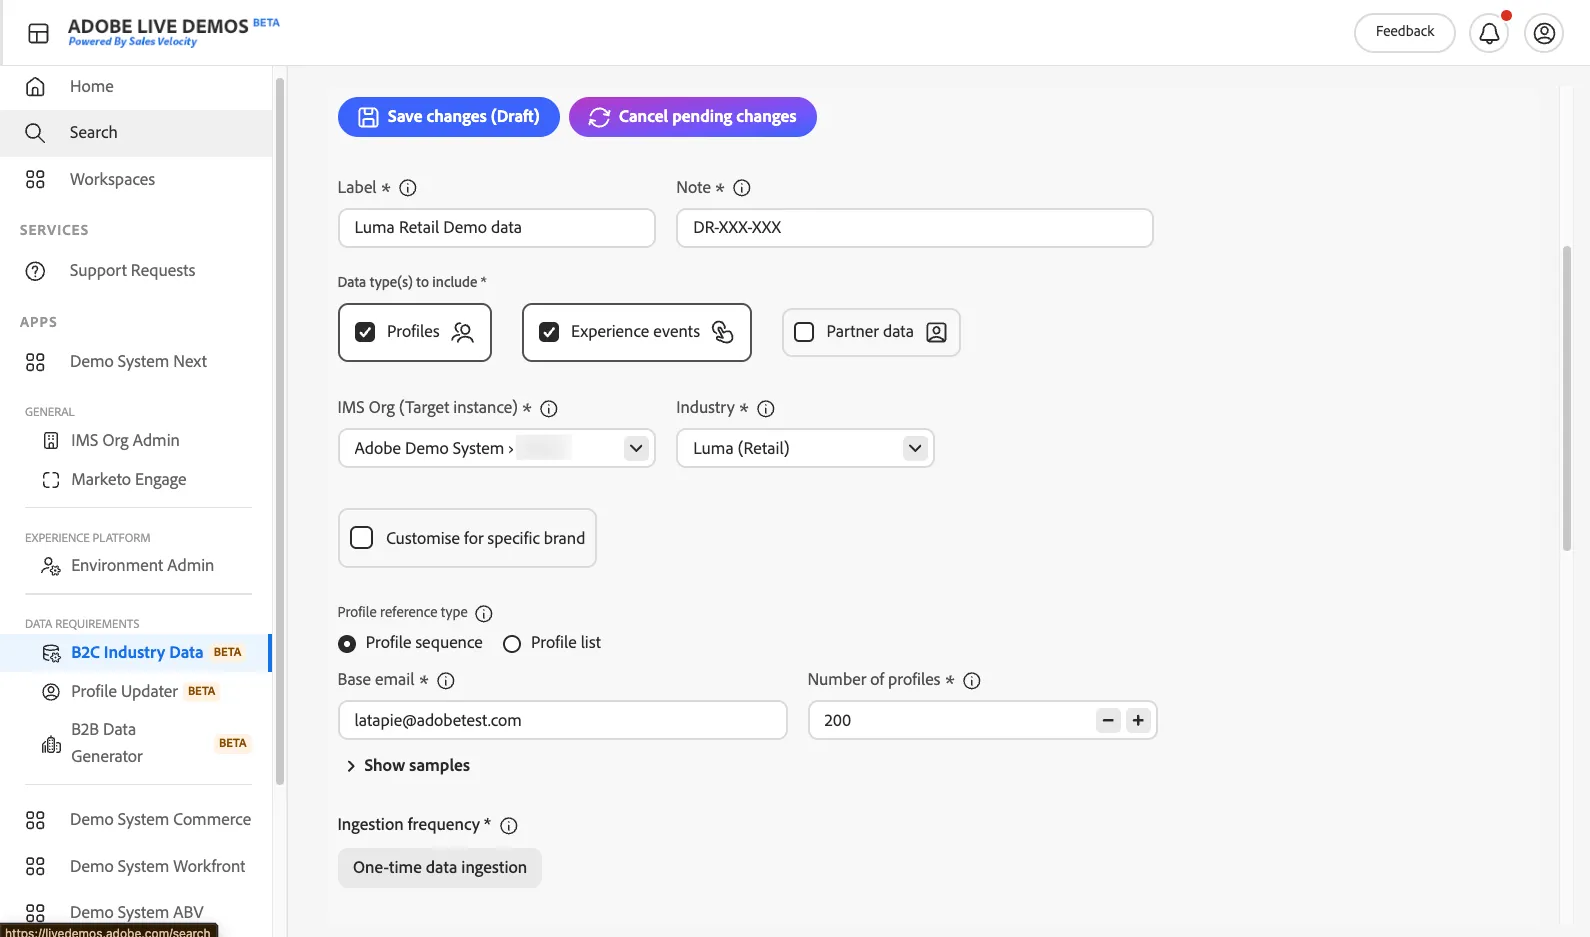The height and width of the screenshot is (937, 1590).
Task: Check Customise for specific brand
Action: click(362, 538)
